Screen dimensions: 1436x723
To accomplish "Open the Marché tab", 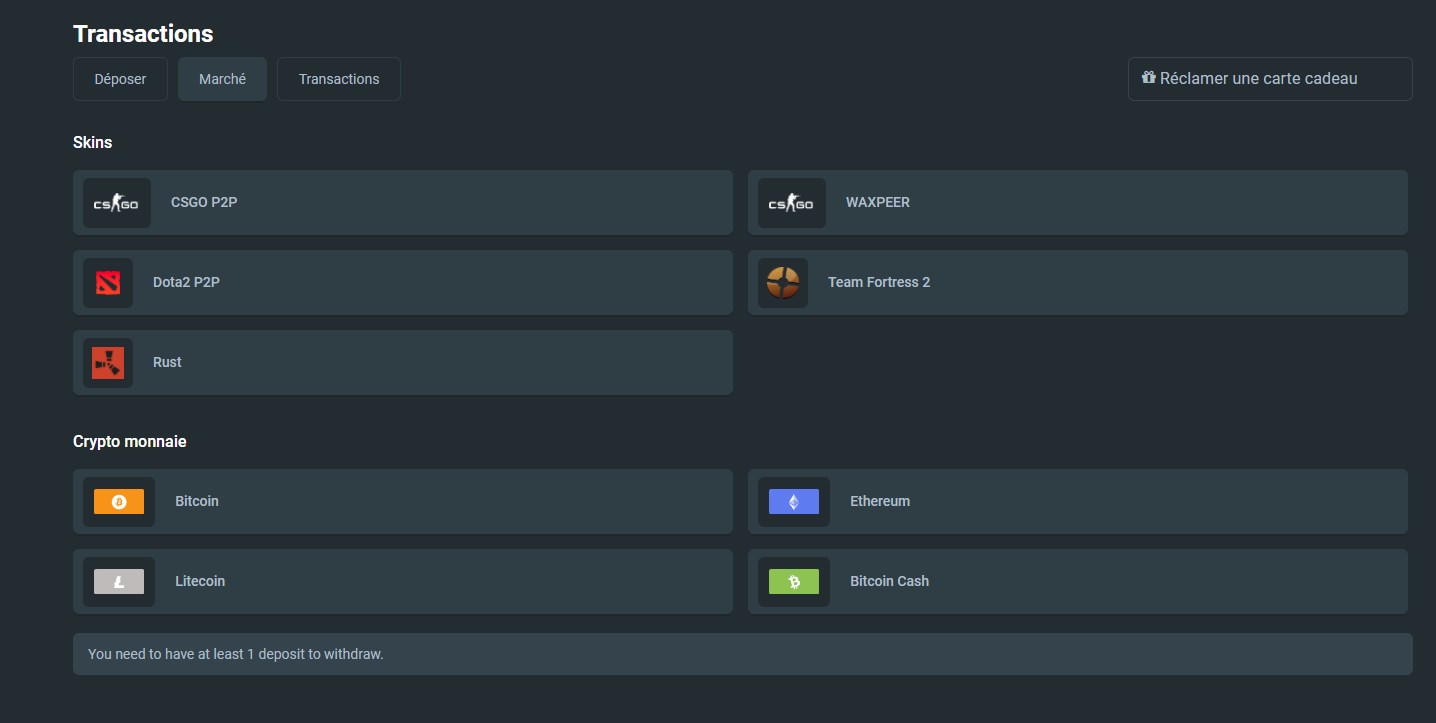I will click(222, 79).
